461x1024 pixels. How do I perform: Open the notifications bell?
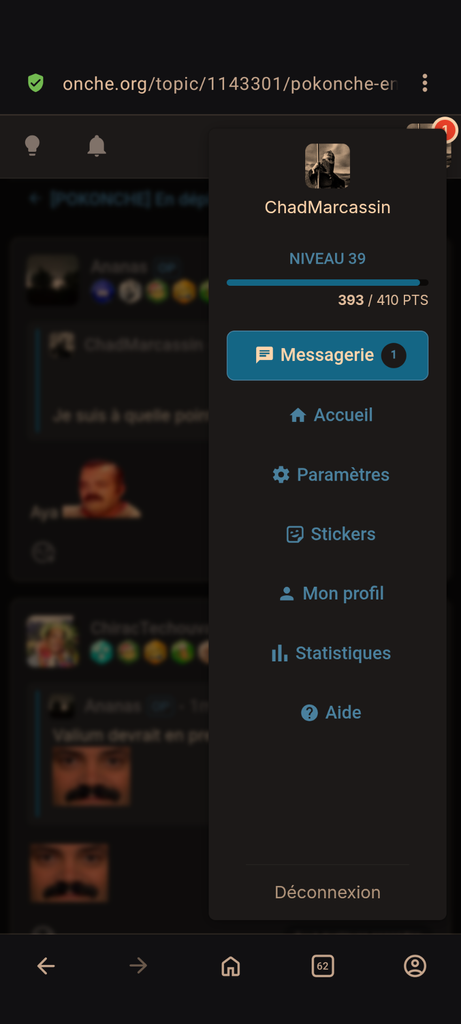[x=97, y=146]
